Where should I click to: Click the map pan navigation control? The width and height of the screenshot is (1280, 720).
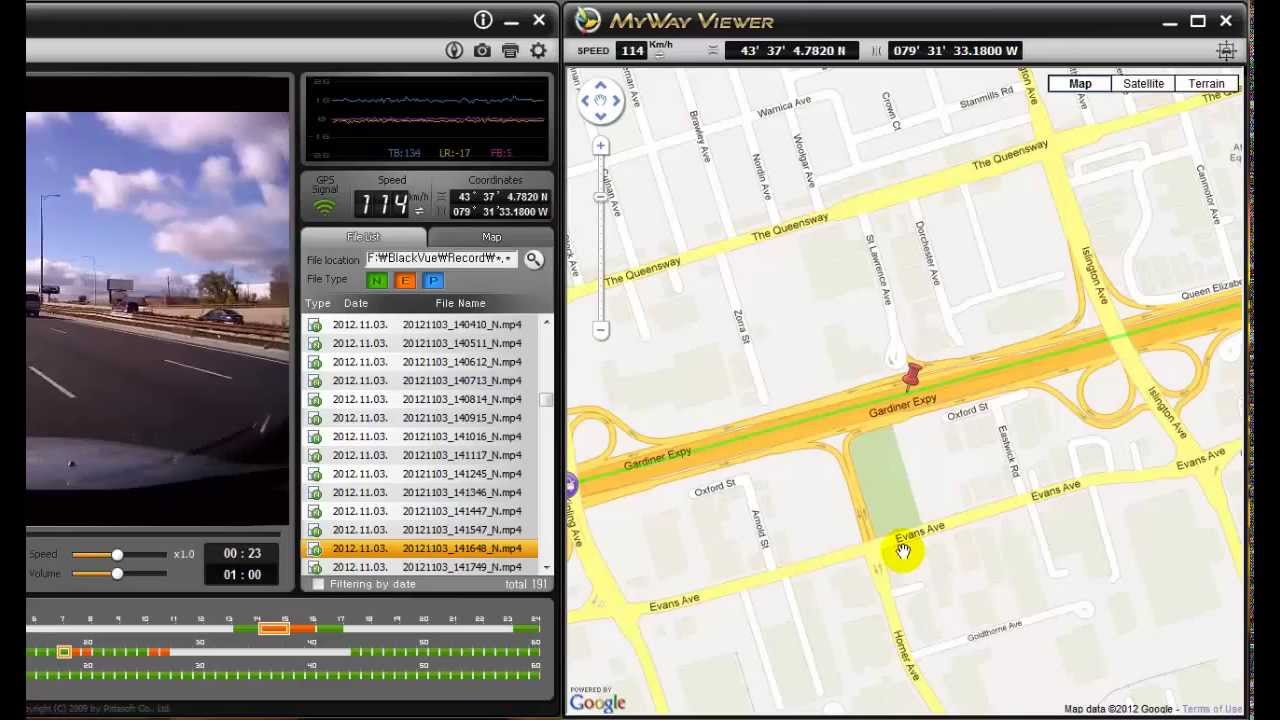click(x=601, y=100)
